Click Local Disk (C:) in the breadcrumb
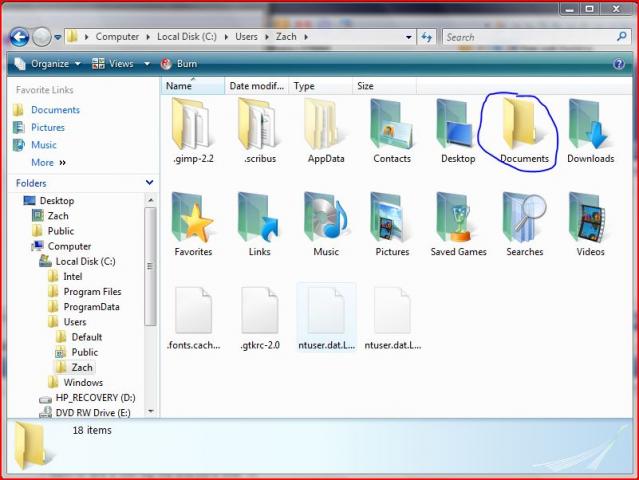 coord(187,37)
